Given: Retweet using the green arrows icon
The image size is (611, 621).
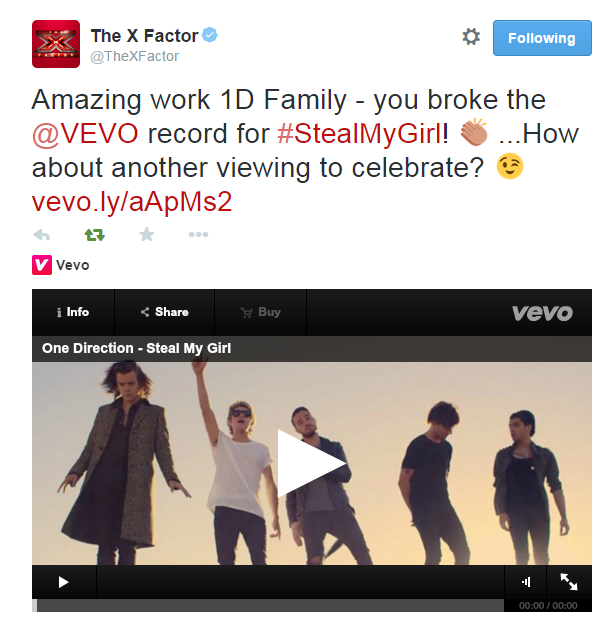Looking at the screenshot, I should (95, 234).
